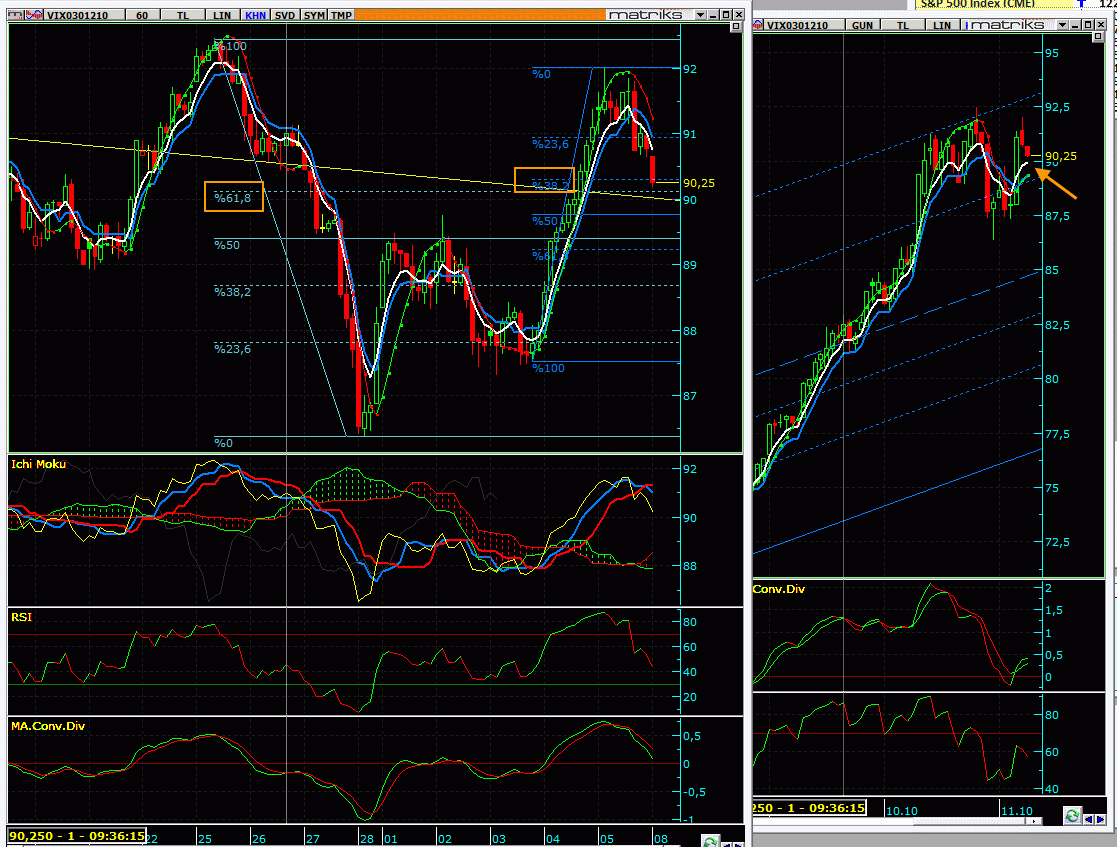1117x847 pixels.
Task: Select the Ichi Moku indicator label
Action: coord(38,464)
